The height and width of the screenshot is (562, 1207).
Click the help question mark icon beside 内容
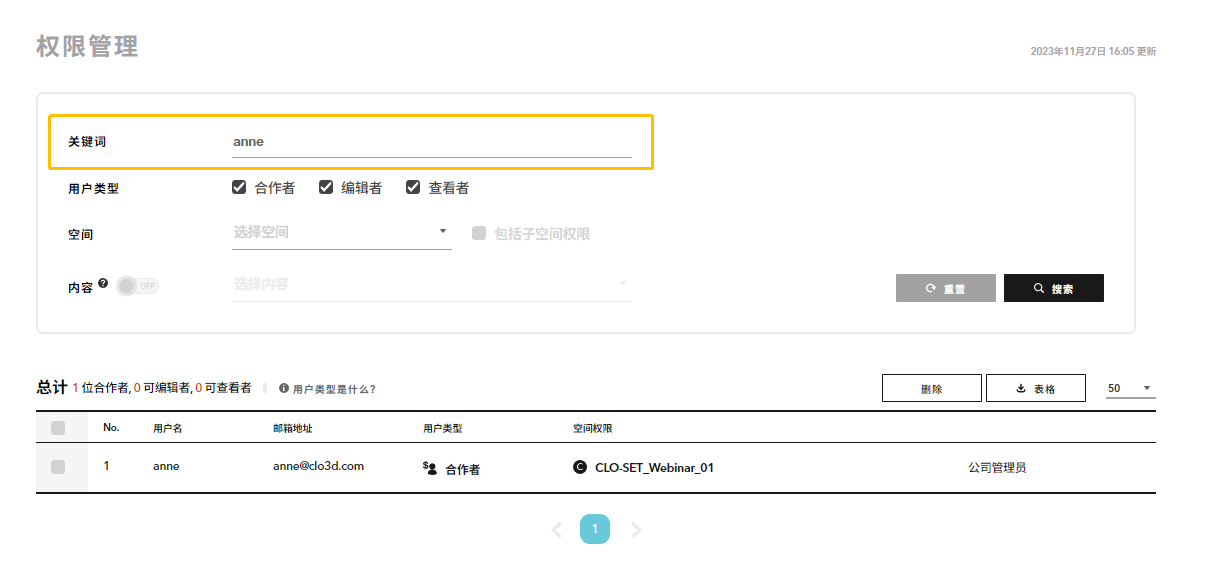coord(103,283)
